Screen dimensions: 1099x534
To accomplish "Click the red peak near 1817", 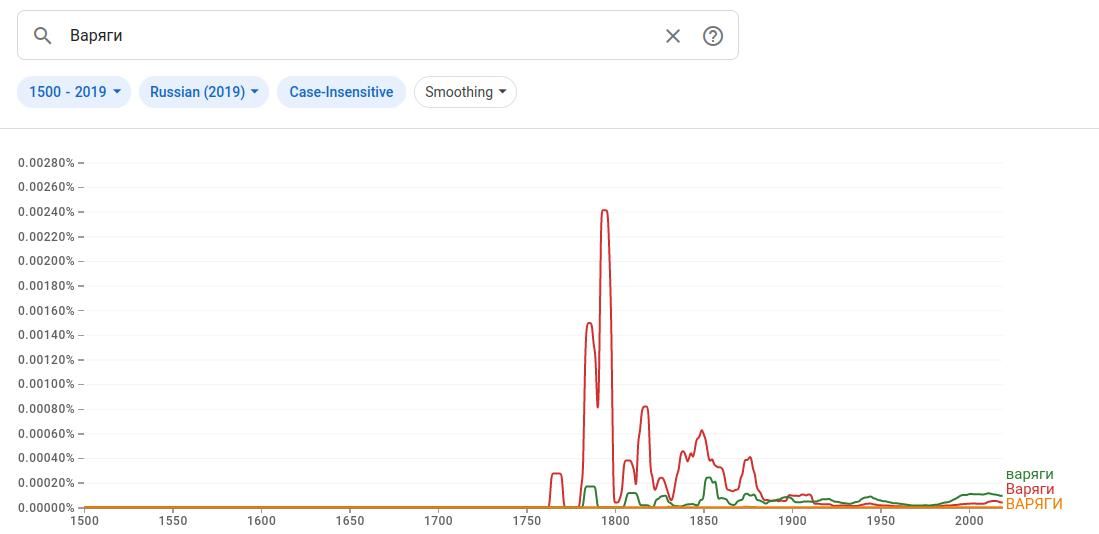I will (x=645, y=407).
